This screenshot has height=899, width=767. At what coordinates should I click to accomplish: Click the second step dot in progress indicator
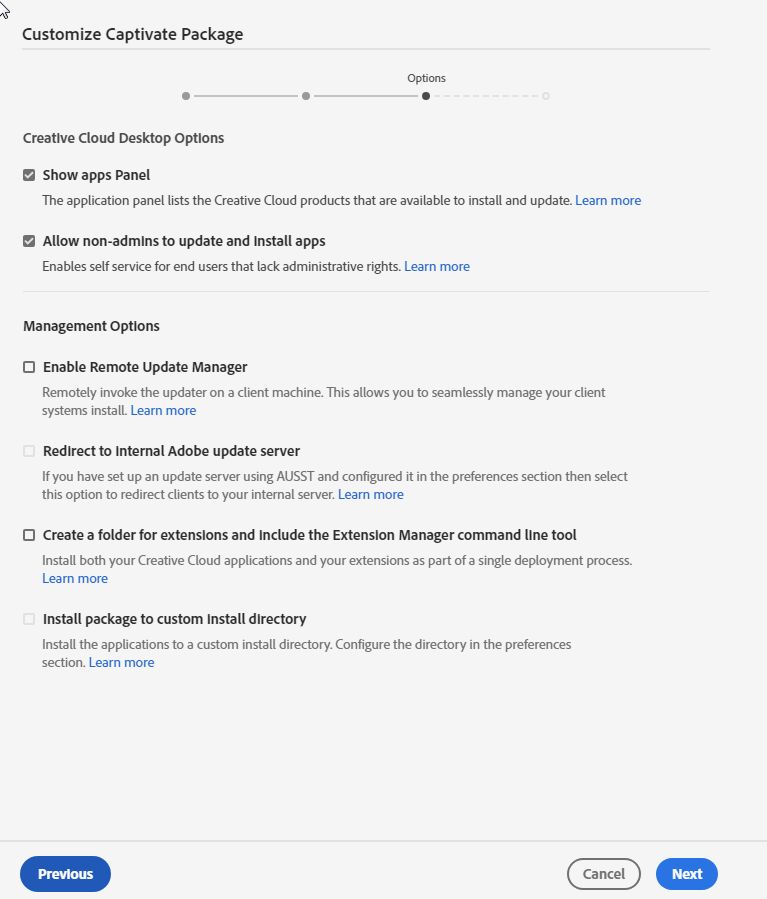(x=306, y=96)
